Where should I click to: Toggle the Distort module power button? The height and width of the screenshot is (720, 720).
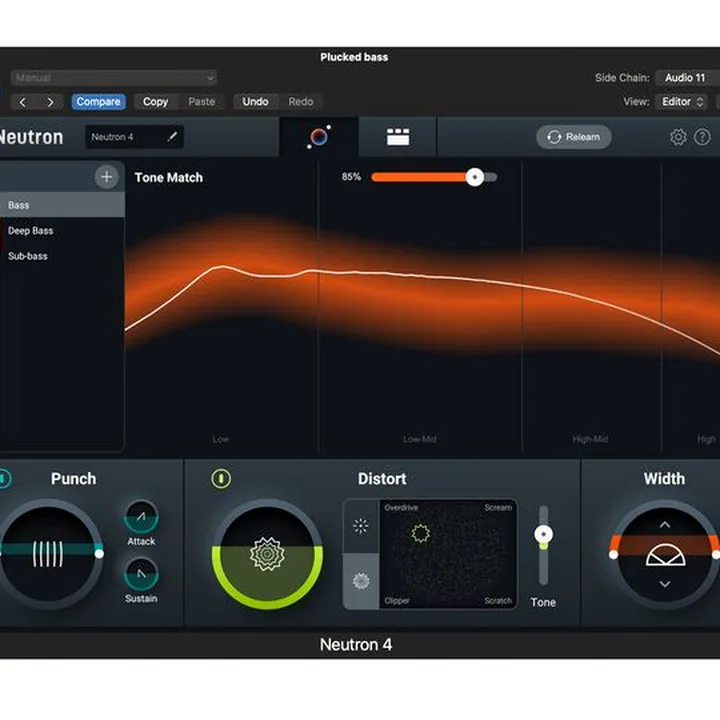(221, 478)
